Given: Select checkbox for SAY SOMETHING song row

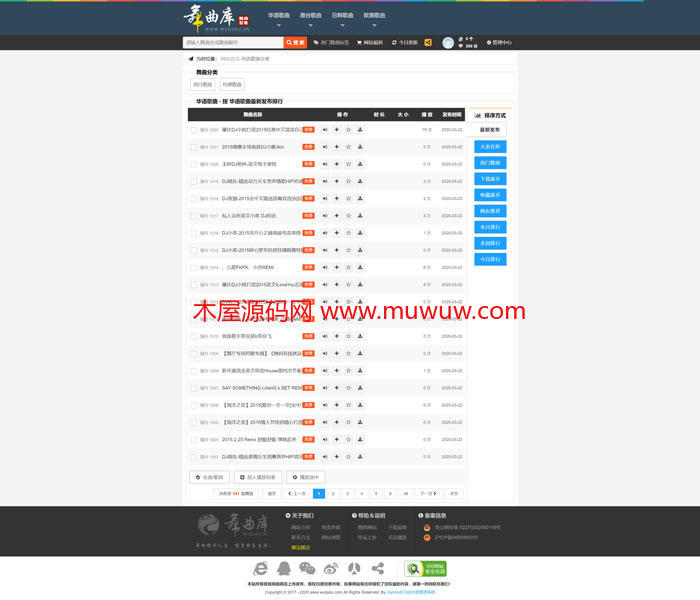Looking at the screenshot, I should [194, 387].
